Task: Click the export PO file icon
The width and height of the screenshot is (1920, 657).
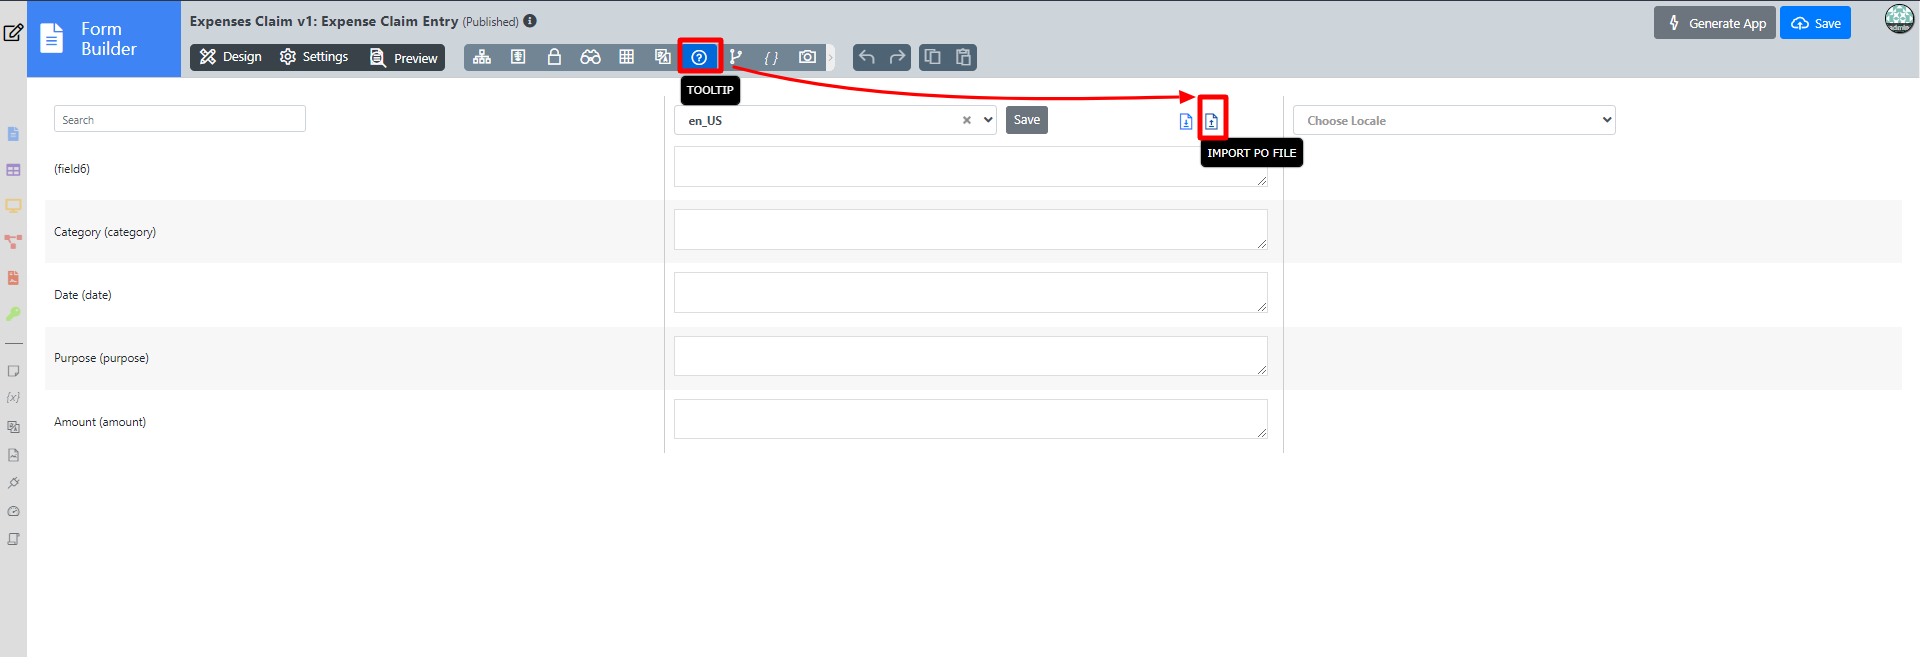Action: click(x=1186, y=121)
